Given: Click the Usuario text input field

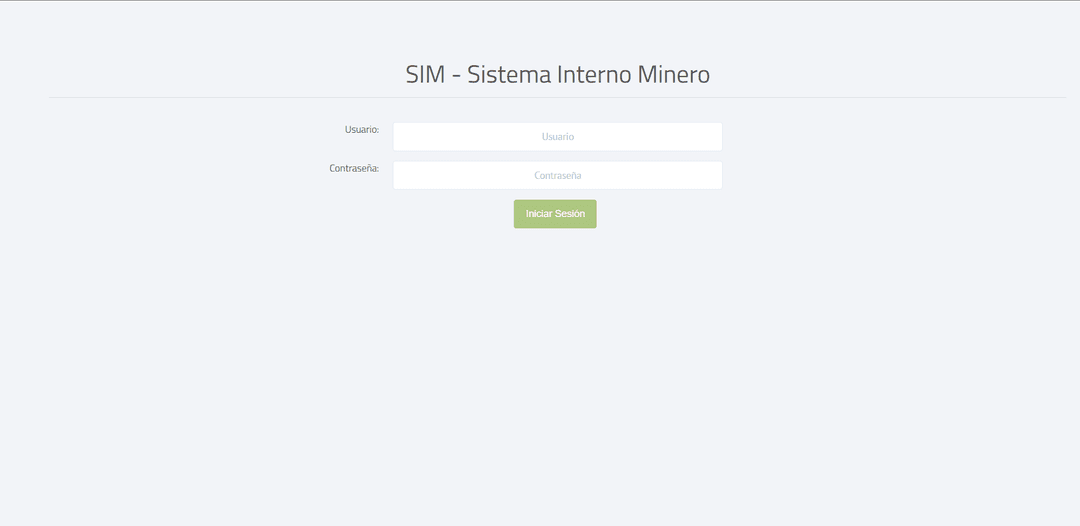Looking at the screenshot, I should [x=557, y=137].
